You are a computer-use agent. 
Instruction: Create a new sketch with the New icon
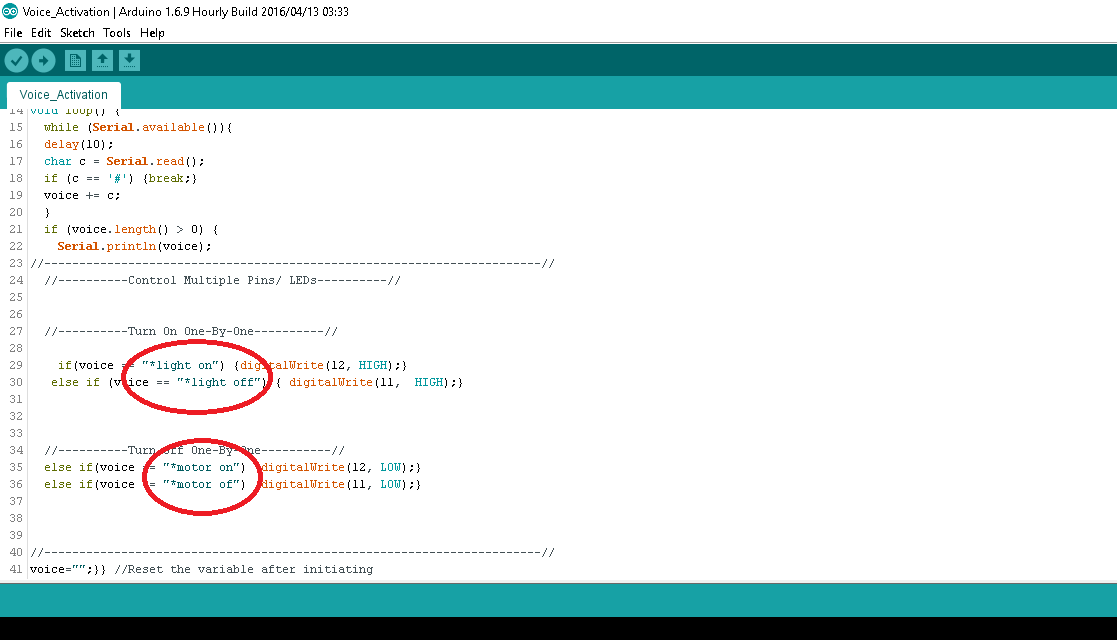75,60
